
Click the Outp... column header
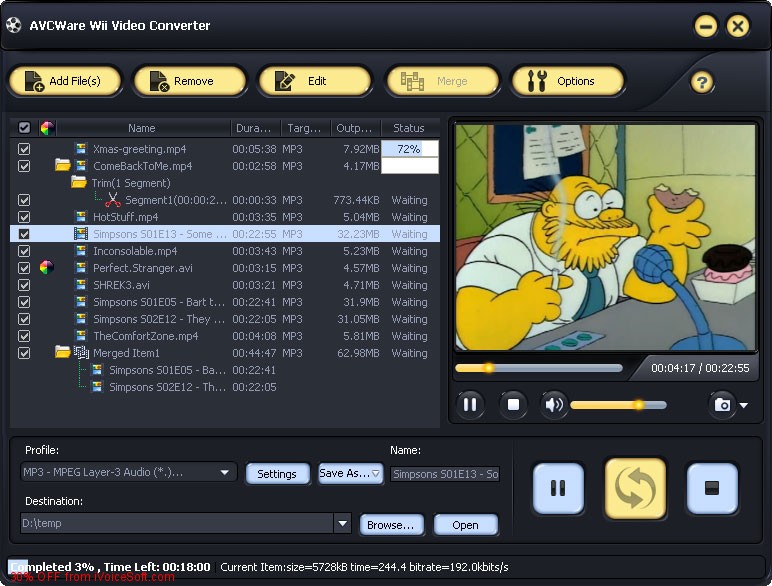pos(354,128)
